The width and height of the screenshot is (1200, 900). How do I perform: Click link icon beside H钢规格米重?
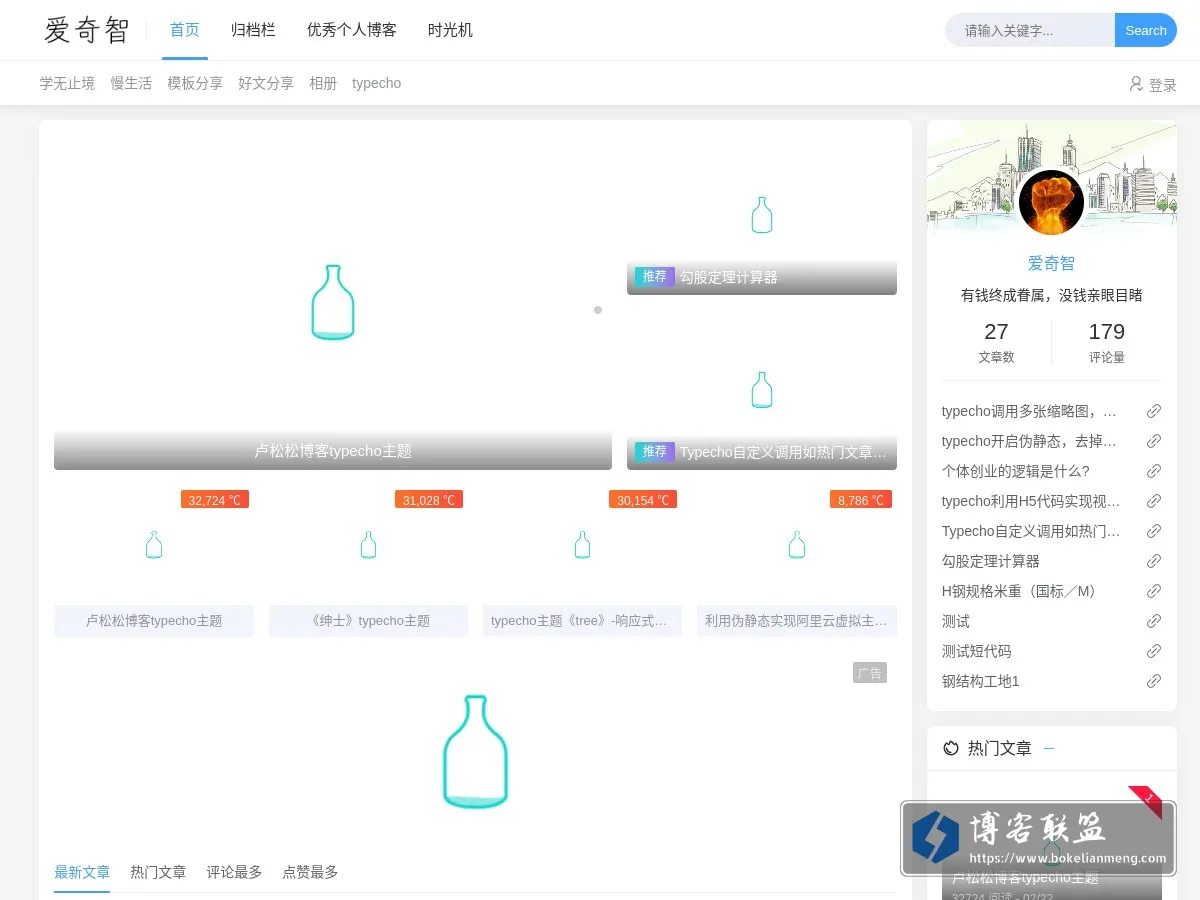(1154, 591)
